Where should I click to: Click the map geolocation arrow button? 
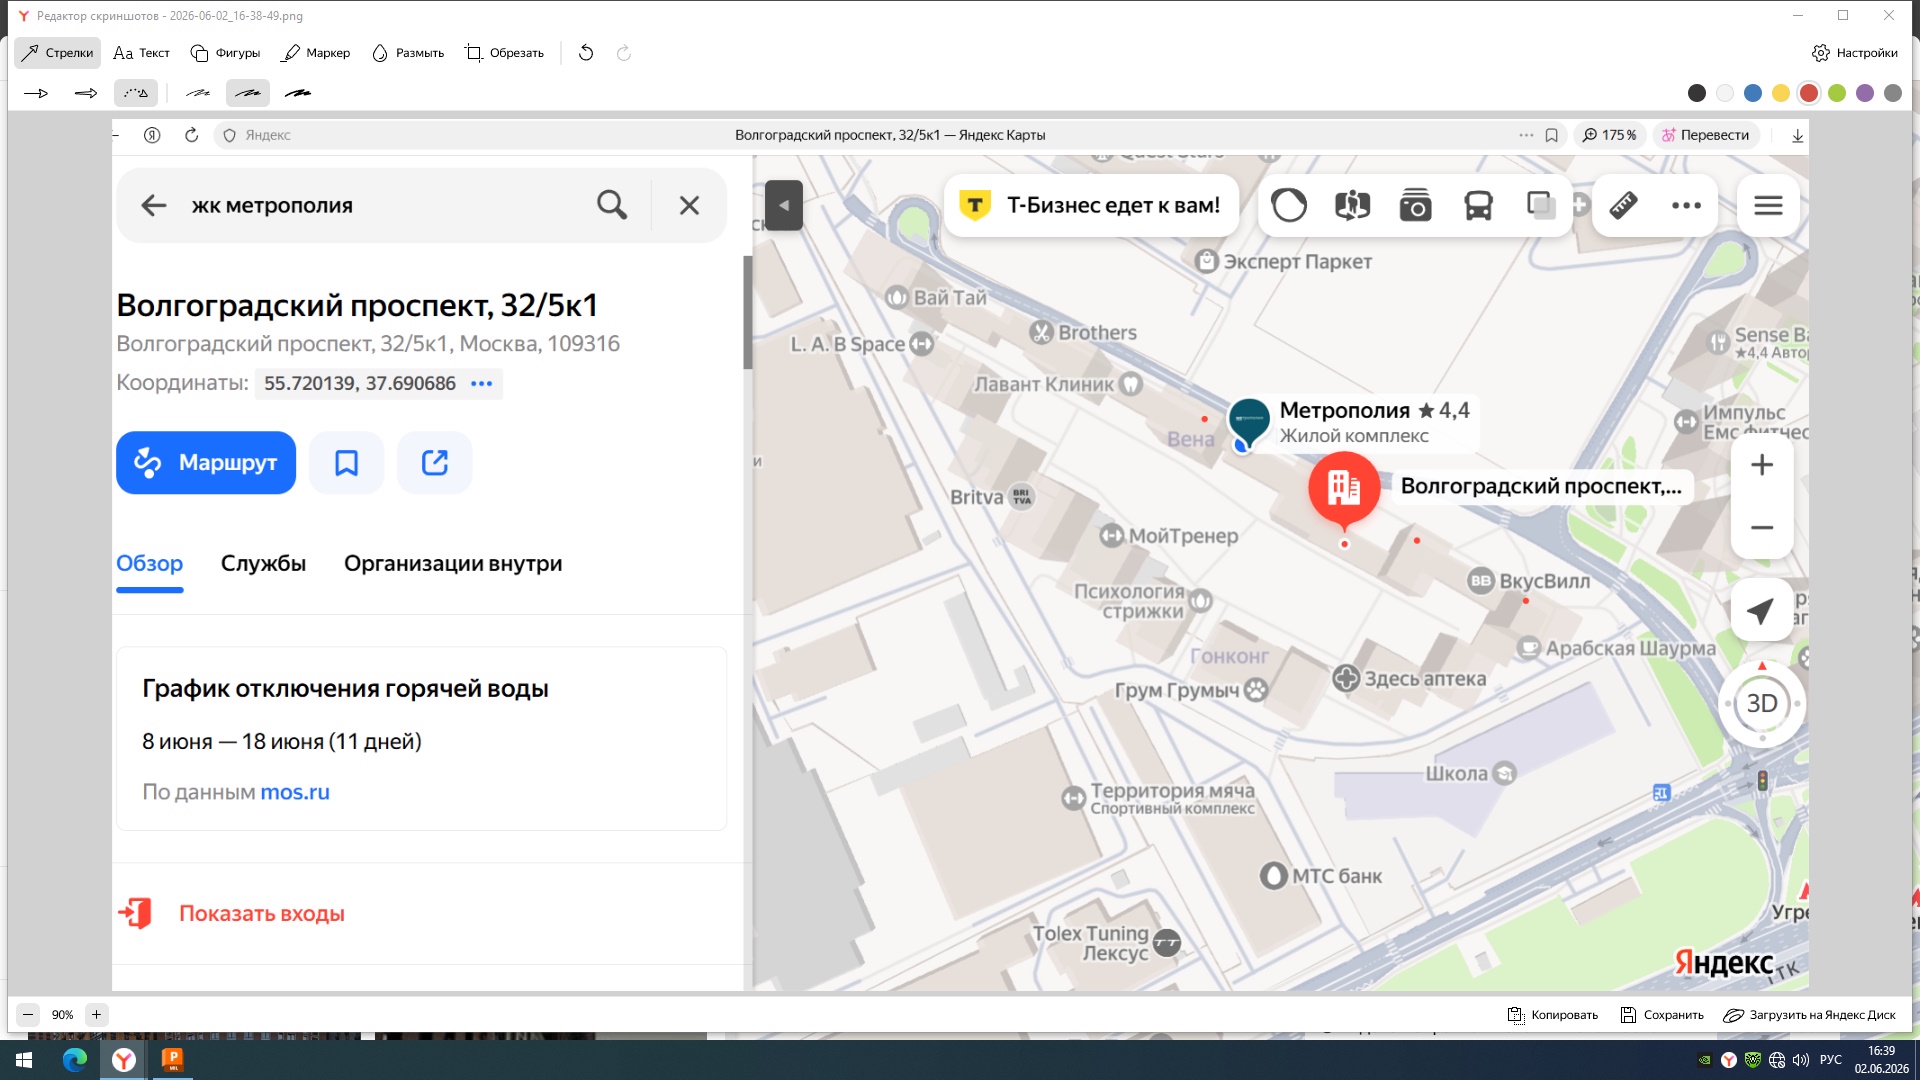pyautogui.click(x=1762, y=610)
